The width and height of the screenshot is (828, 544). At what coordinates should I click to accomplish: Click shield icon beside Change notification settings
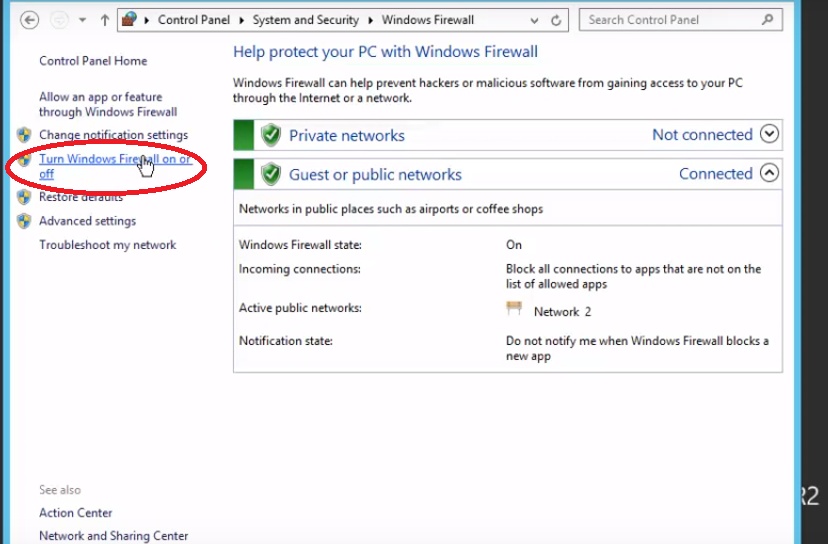pyautogui.click(x=24, y=135)
